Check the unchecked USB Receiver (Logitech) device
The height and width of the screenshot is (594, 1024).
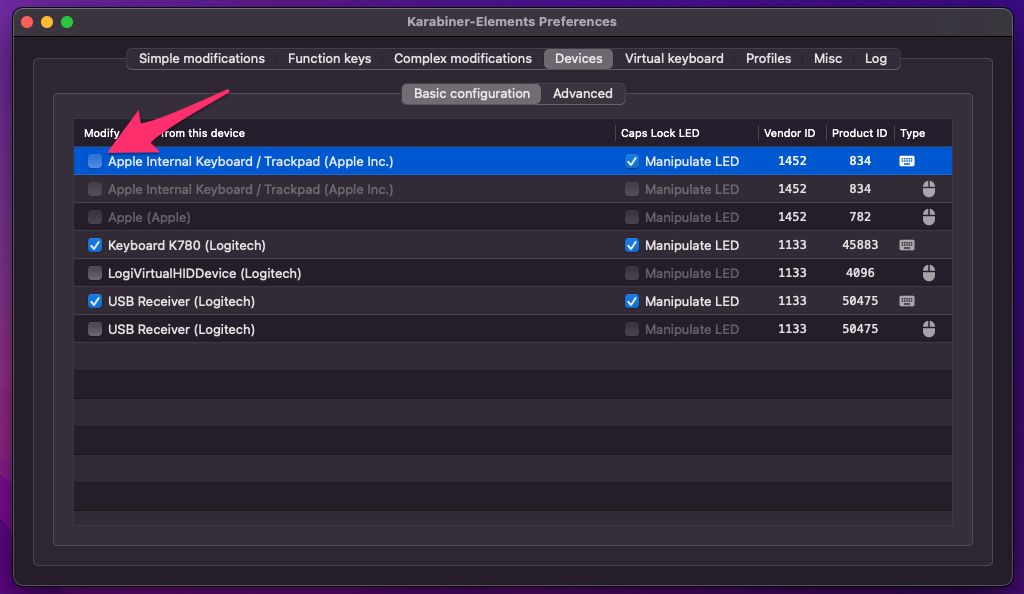[95, 329]
